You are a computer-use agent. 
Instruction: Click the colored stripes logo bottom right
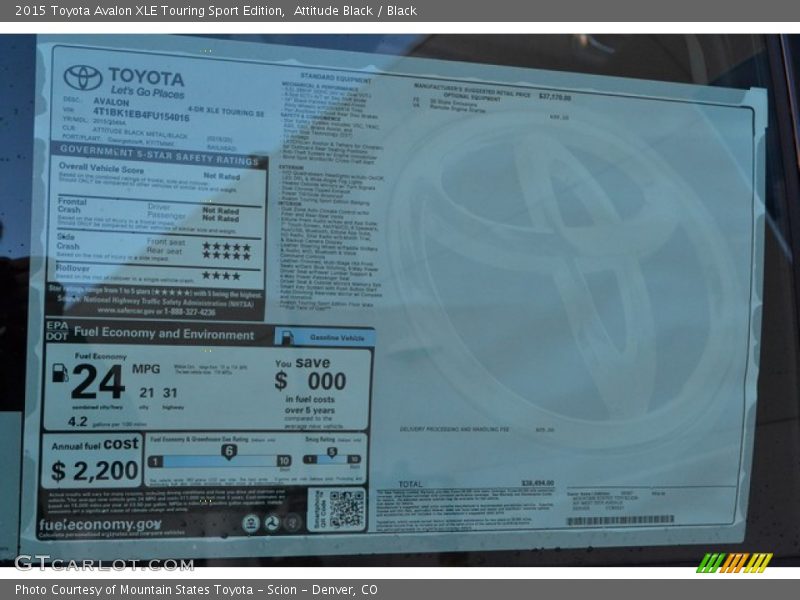tap(735, 563)
